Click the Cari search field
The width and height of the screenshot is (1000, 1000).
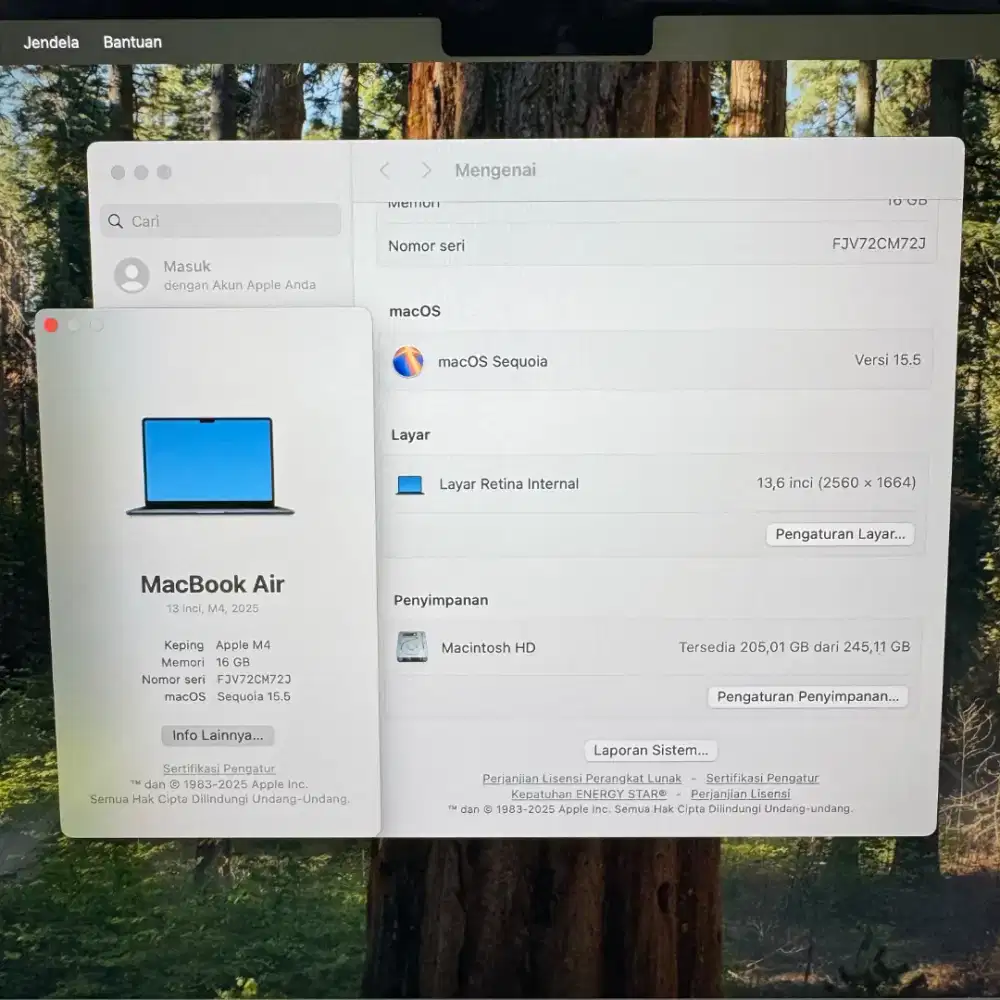pos(221,221)
